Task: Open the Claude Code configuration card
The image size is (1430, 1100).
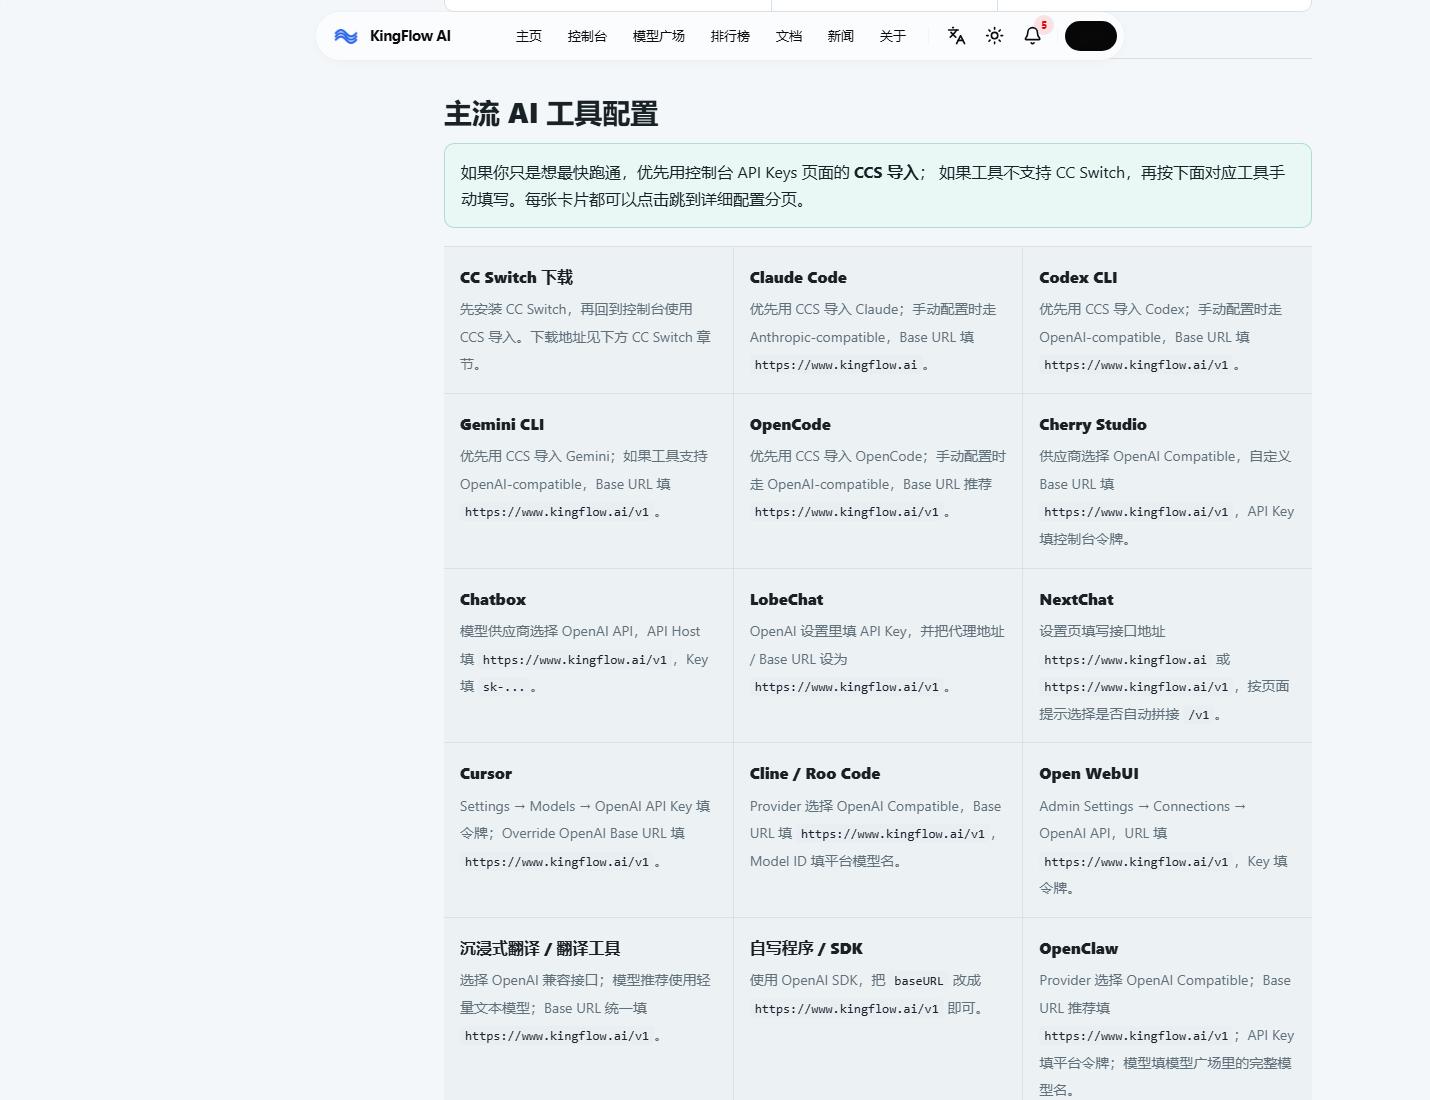Action: [x=878, y=320]
